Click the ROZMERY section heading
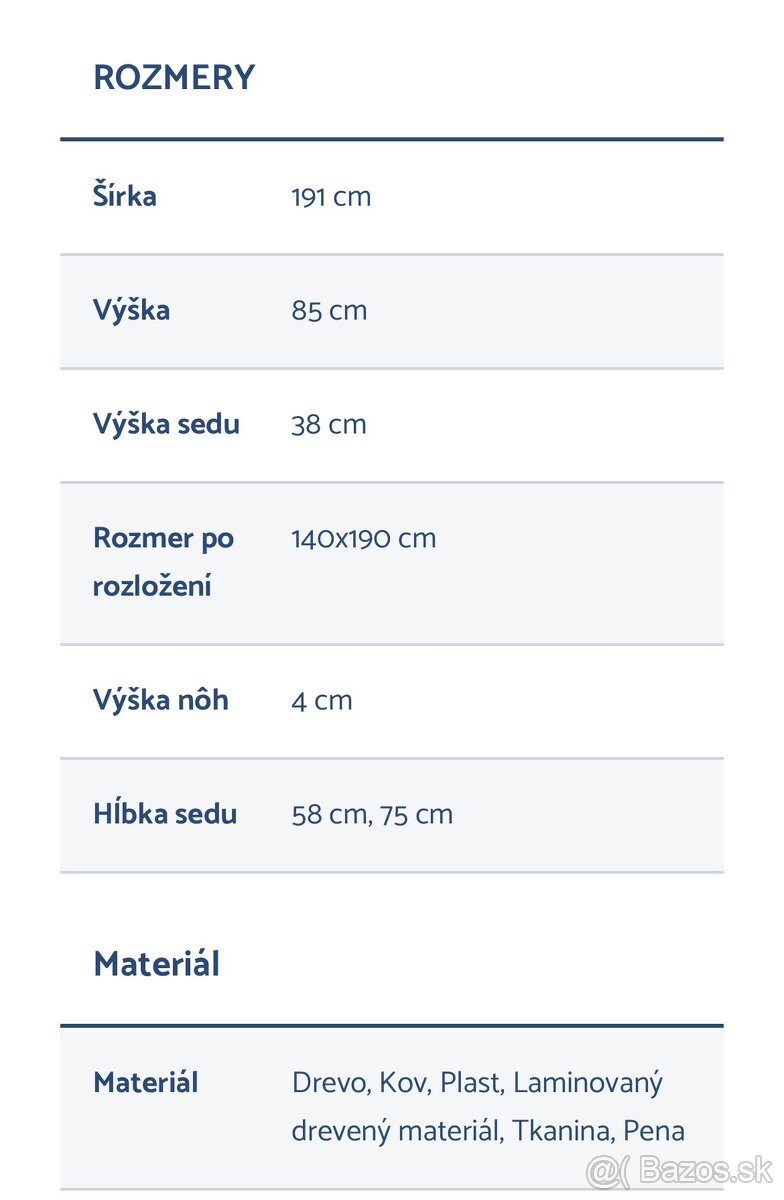Image resolution: width=784 pixels, height=1200 pixels. (174, 78)
